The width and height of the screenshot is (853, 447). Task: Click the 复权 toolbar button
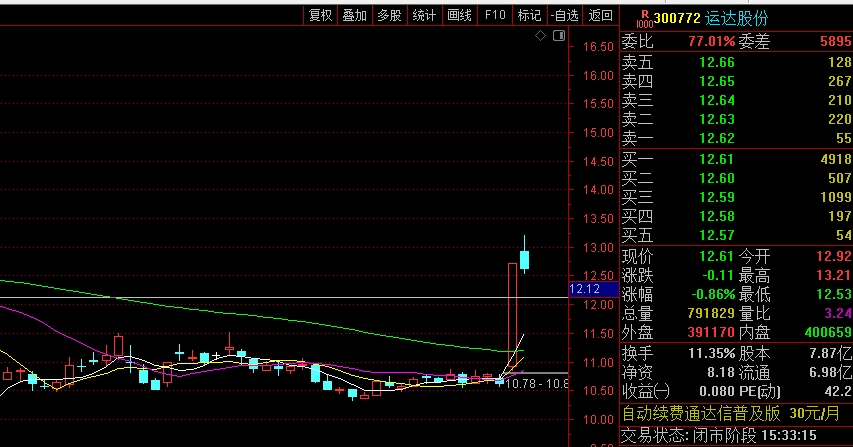coord(320,15)
